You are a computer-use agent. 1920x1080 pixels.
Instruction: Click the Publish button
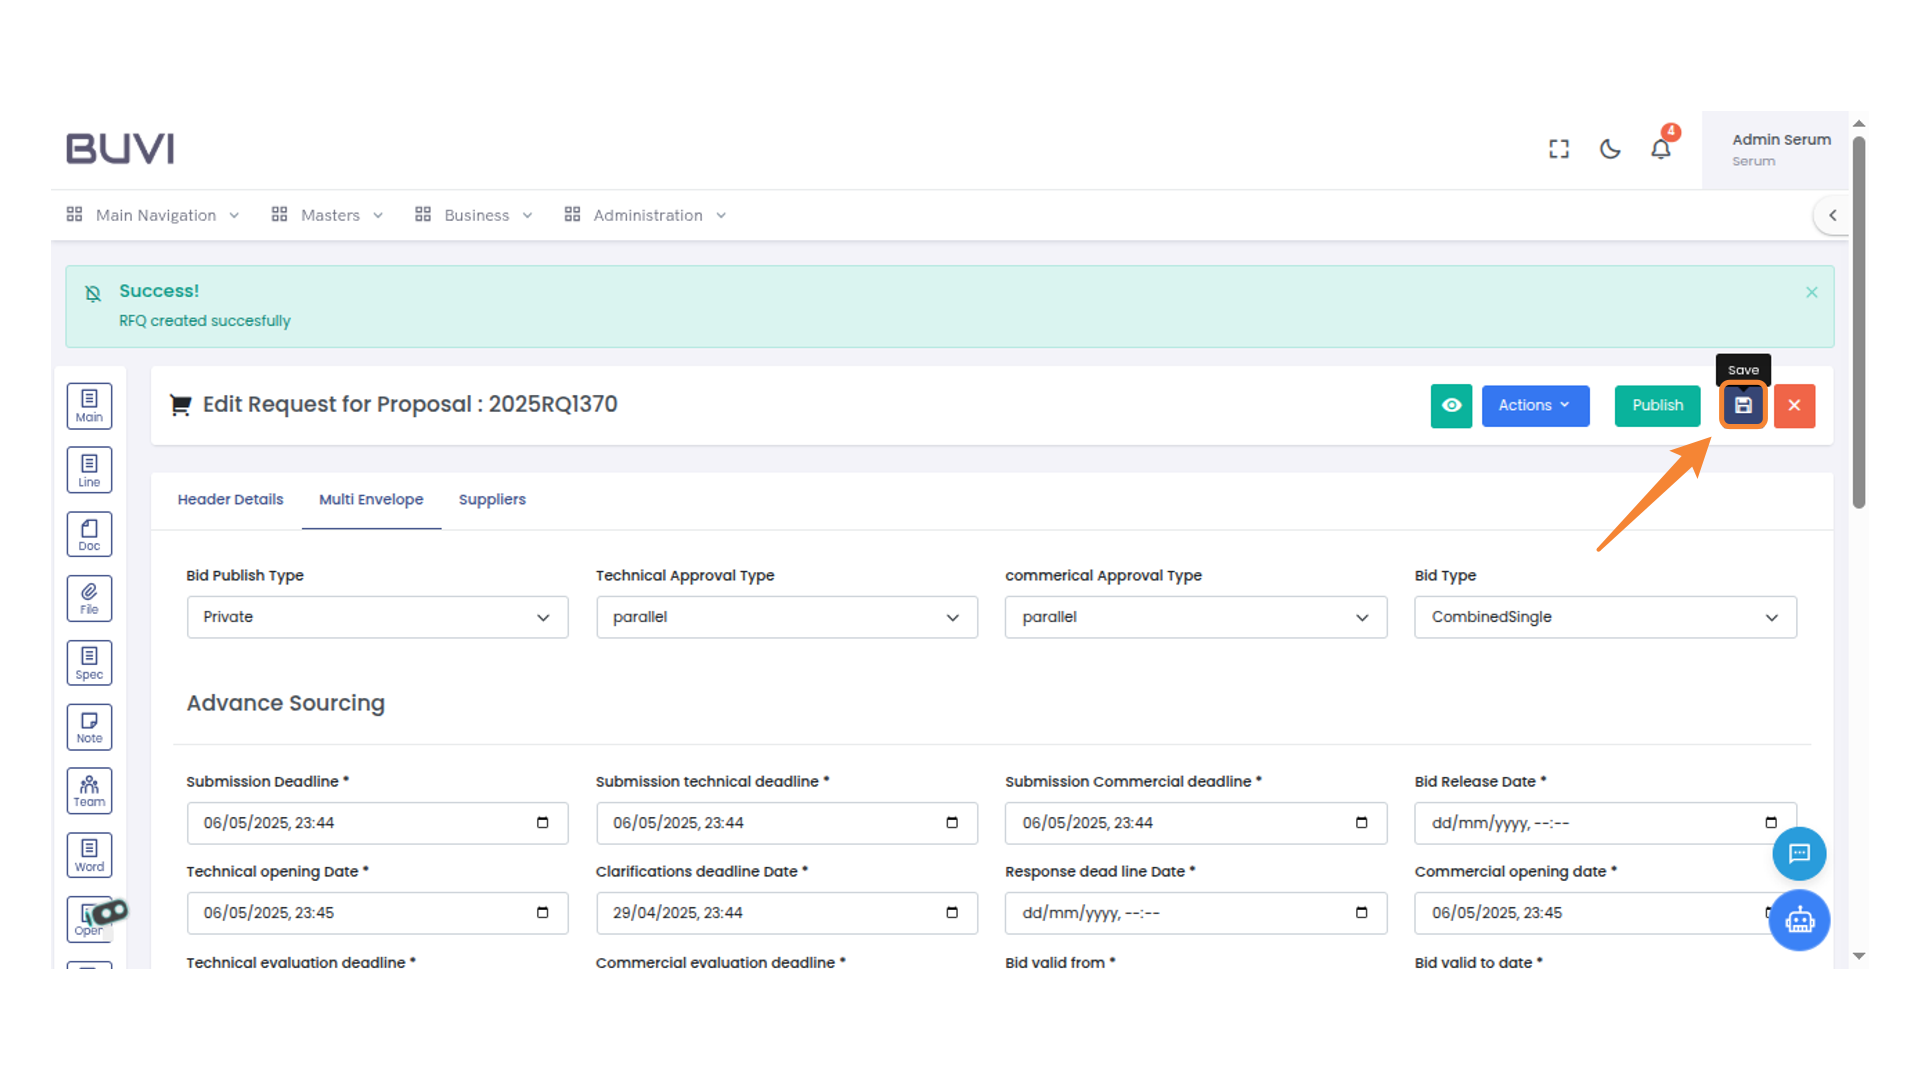pyautogui.click(x=1657, y=406)
